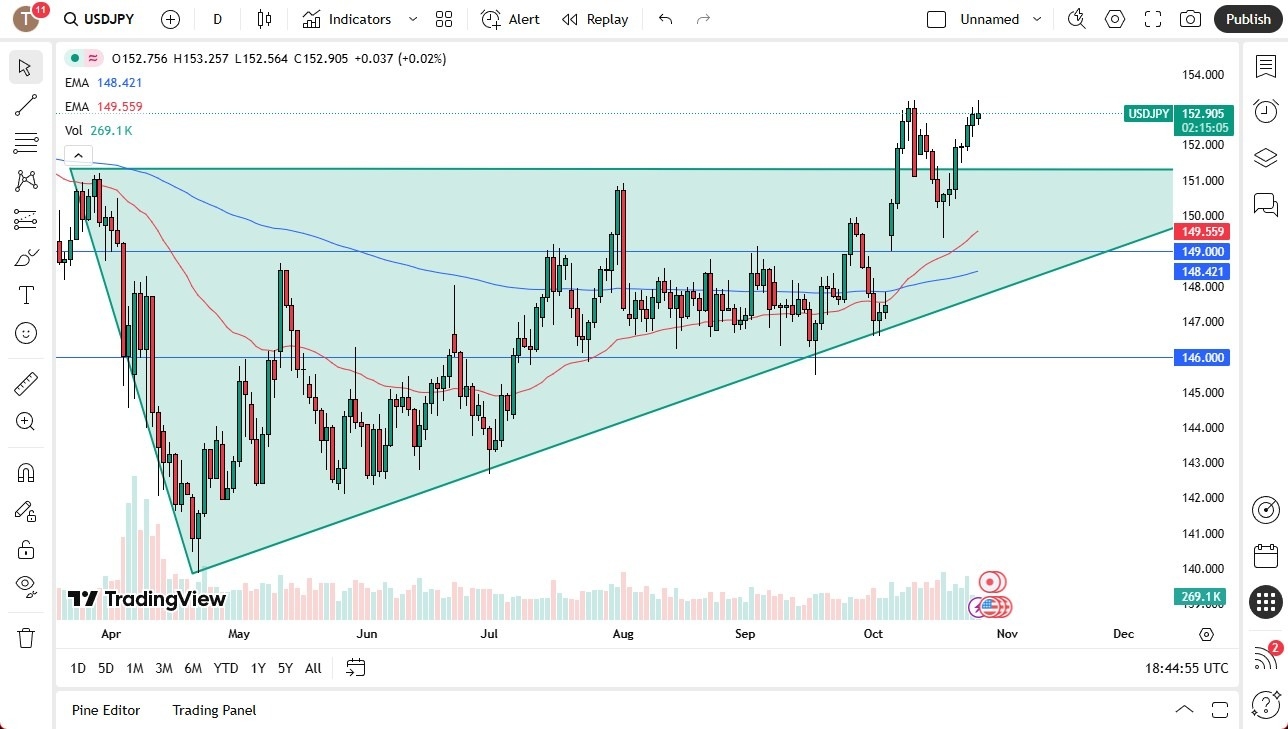Start bar Replay mode
The width and height of the screenshot is (1288, 729).
point(594,18)
